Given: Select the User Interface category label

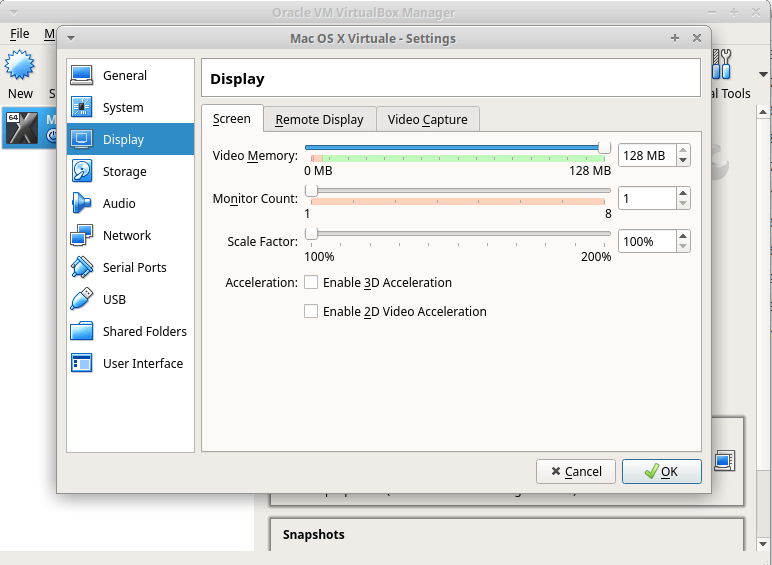Looking at the screenshot, I should [x=143, y=363].
